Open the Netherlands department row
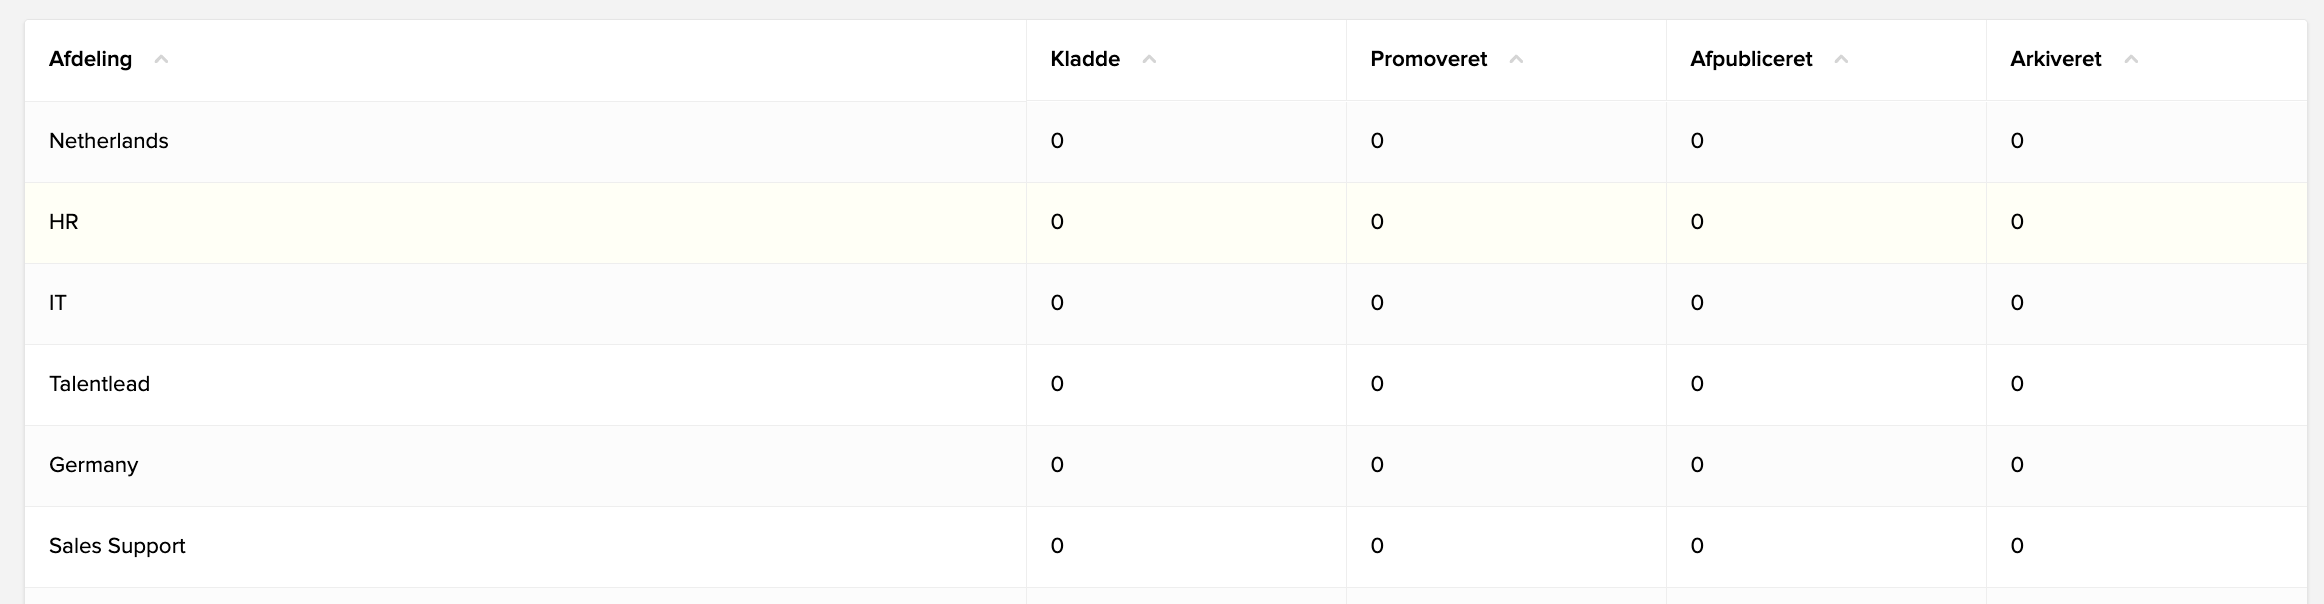 click(x=1166, y=141)
